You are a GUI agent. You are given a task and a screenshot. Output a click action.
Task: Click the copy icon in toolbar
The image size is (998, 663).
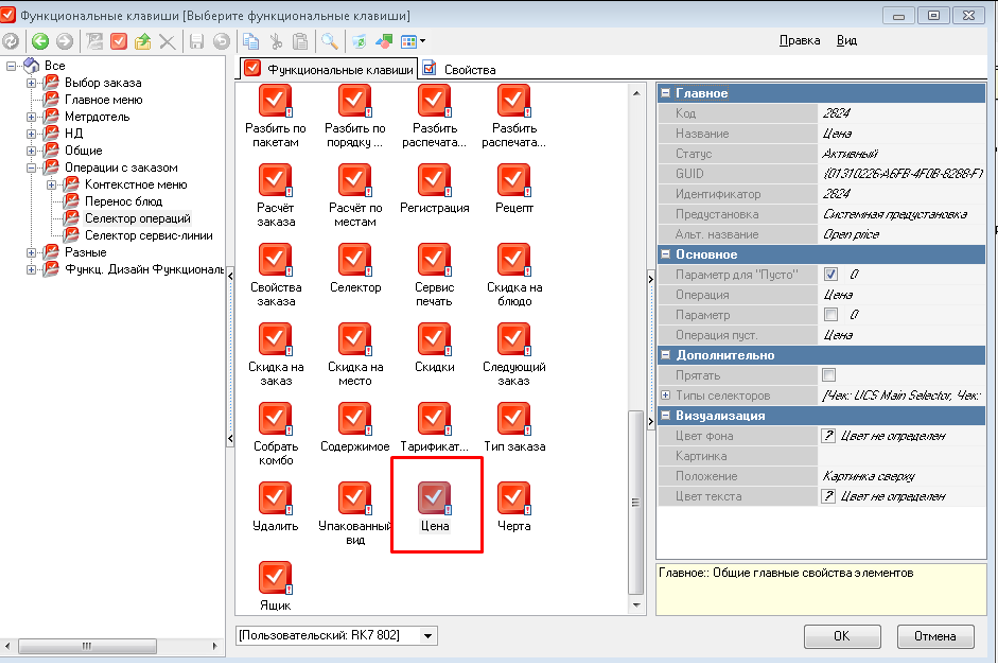(251, 41)
